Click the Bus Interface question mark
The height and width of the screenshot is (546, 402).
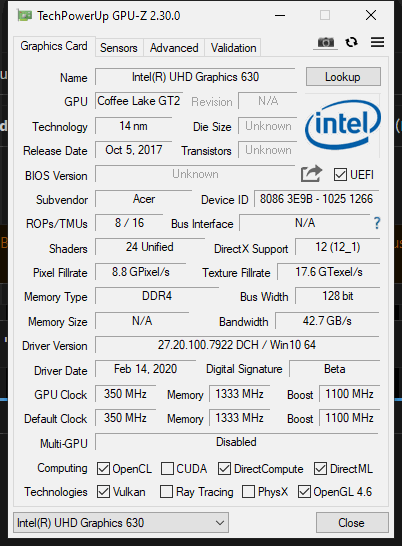tap(377, 223)
